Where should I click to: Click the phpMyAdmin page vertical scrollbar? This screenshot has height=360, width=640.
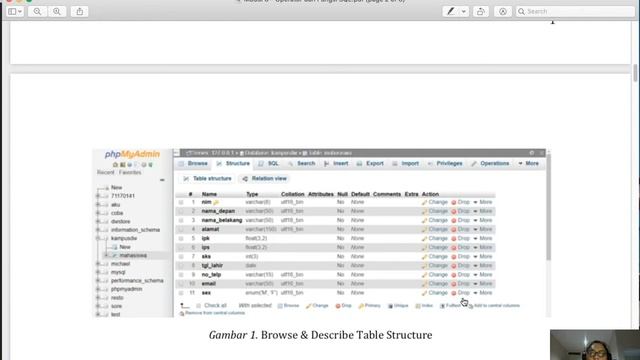[548, 207]
